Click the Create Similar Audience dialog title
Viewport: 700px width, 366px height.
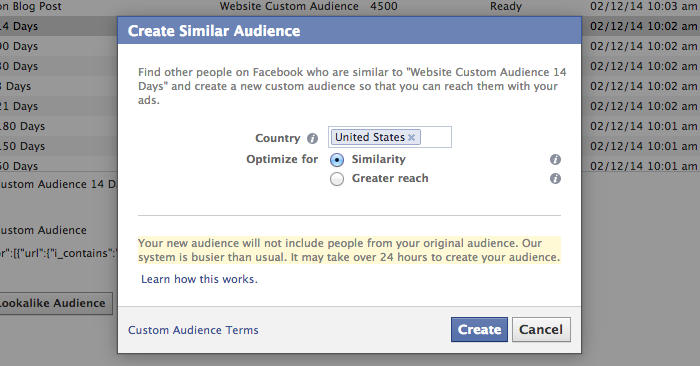pyautogui.click(x=214, y=31)
